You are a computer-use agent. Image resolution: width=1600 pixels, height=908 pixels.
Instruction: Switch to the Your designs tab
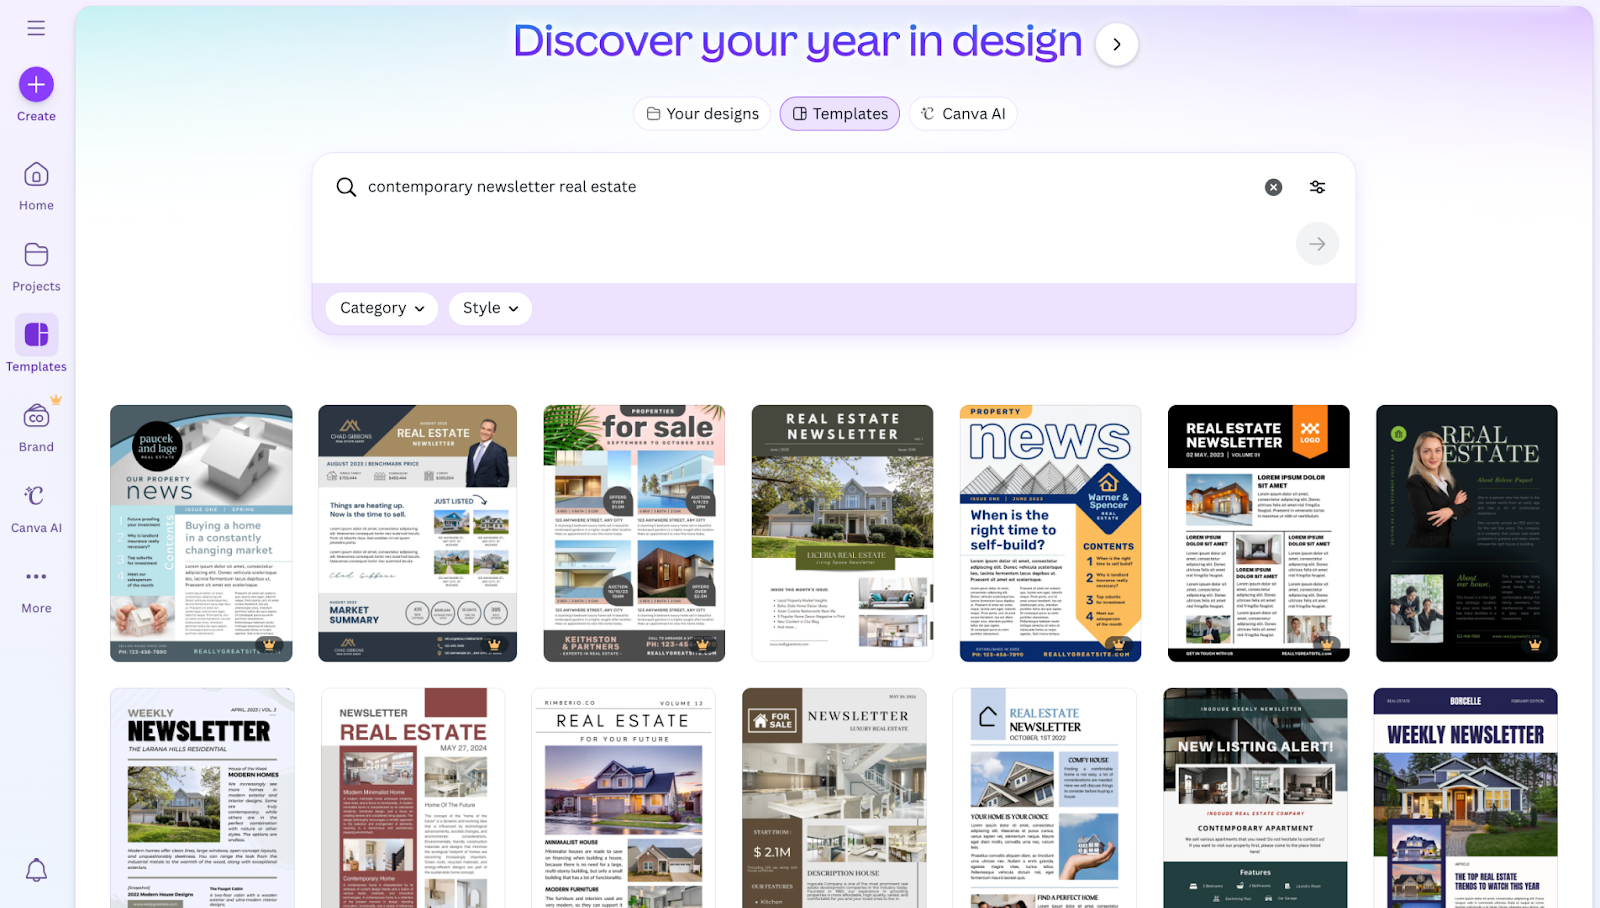(702, 113)
